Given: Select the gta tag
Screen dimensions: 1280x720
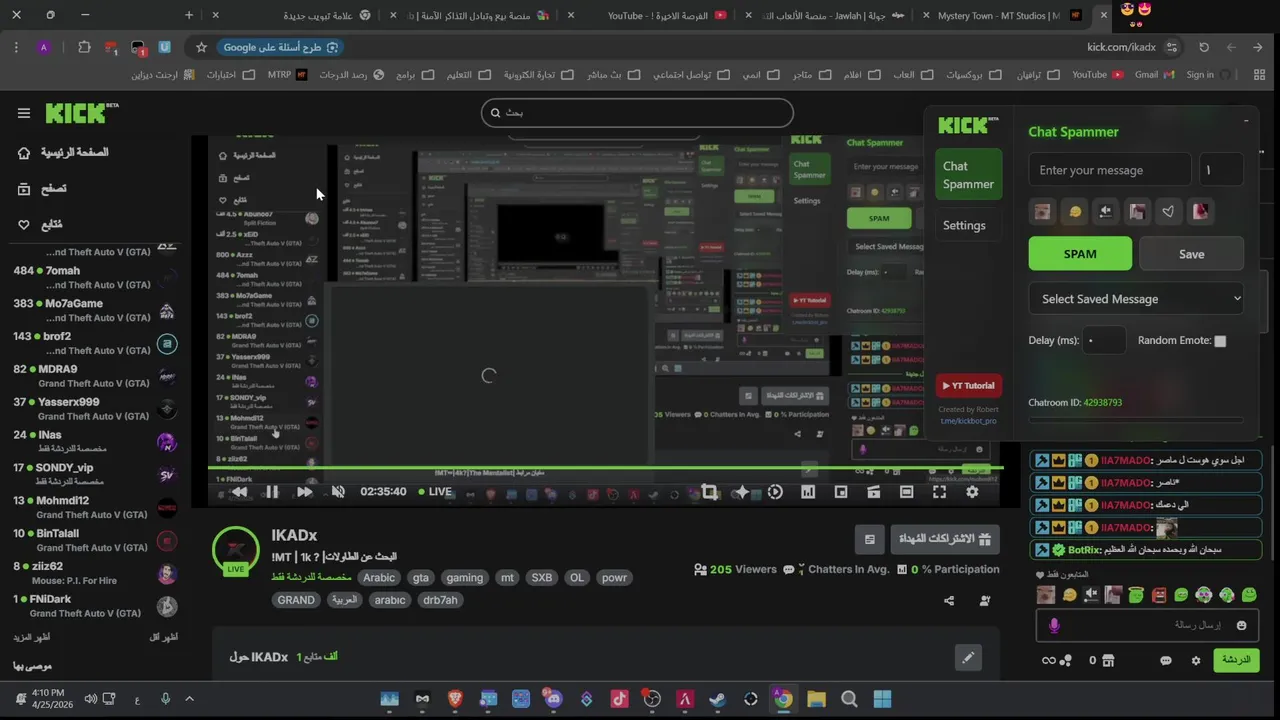Looking at the screenshot, I should click(421, 578).
